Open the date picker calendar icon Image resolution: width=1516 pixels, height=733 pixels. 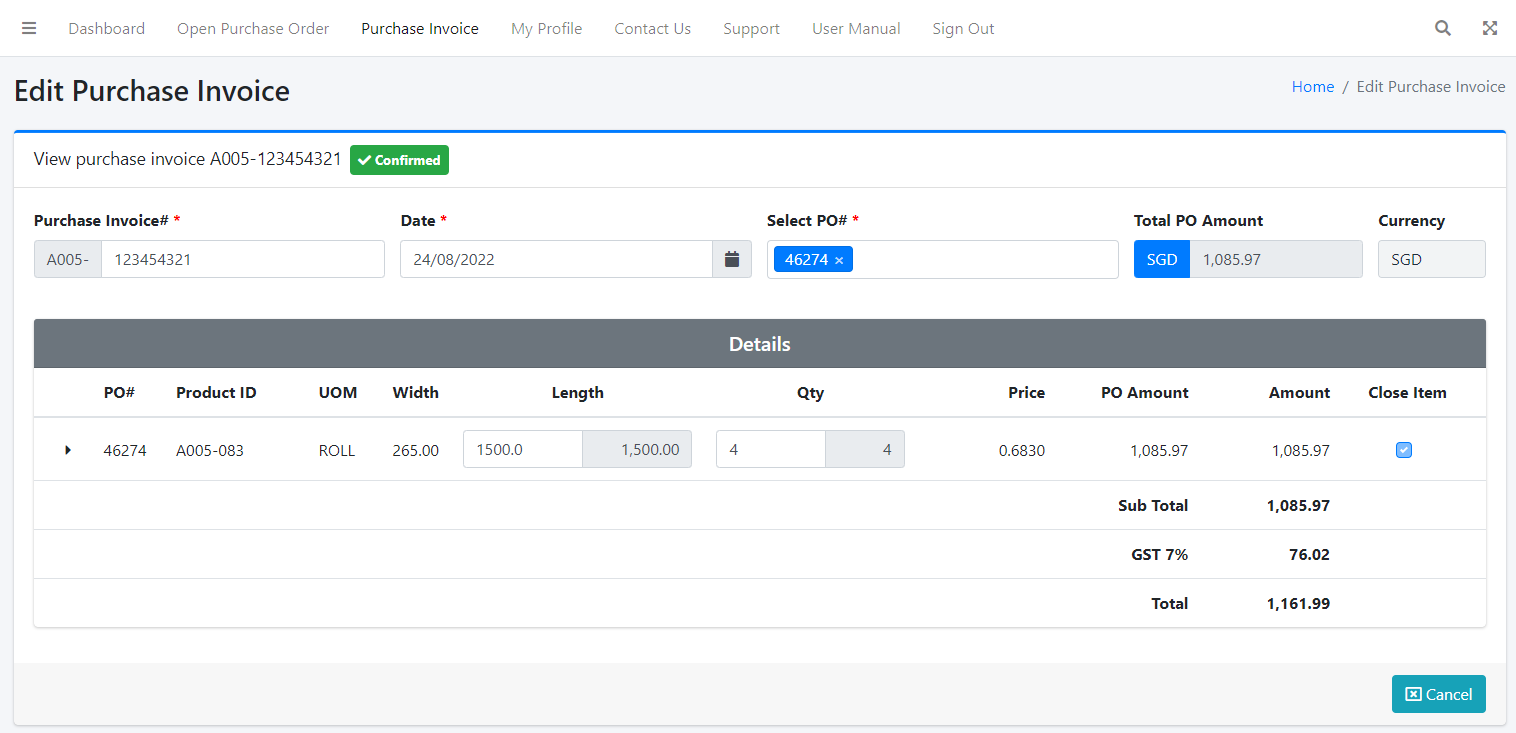click(x=731, y=259)
